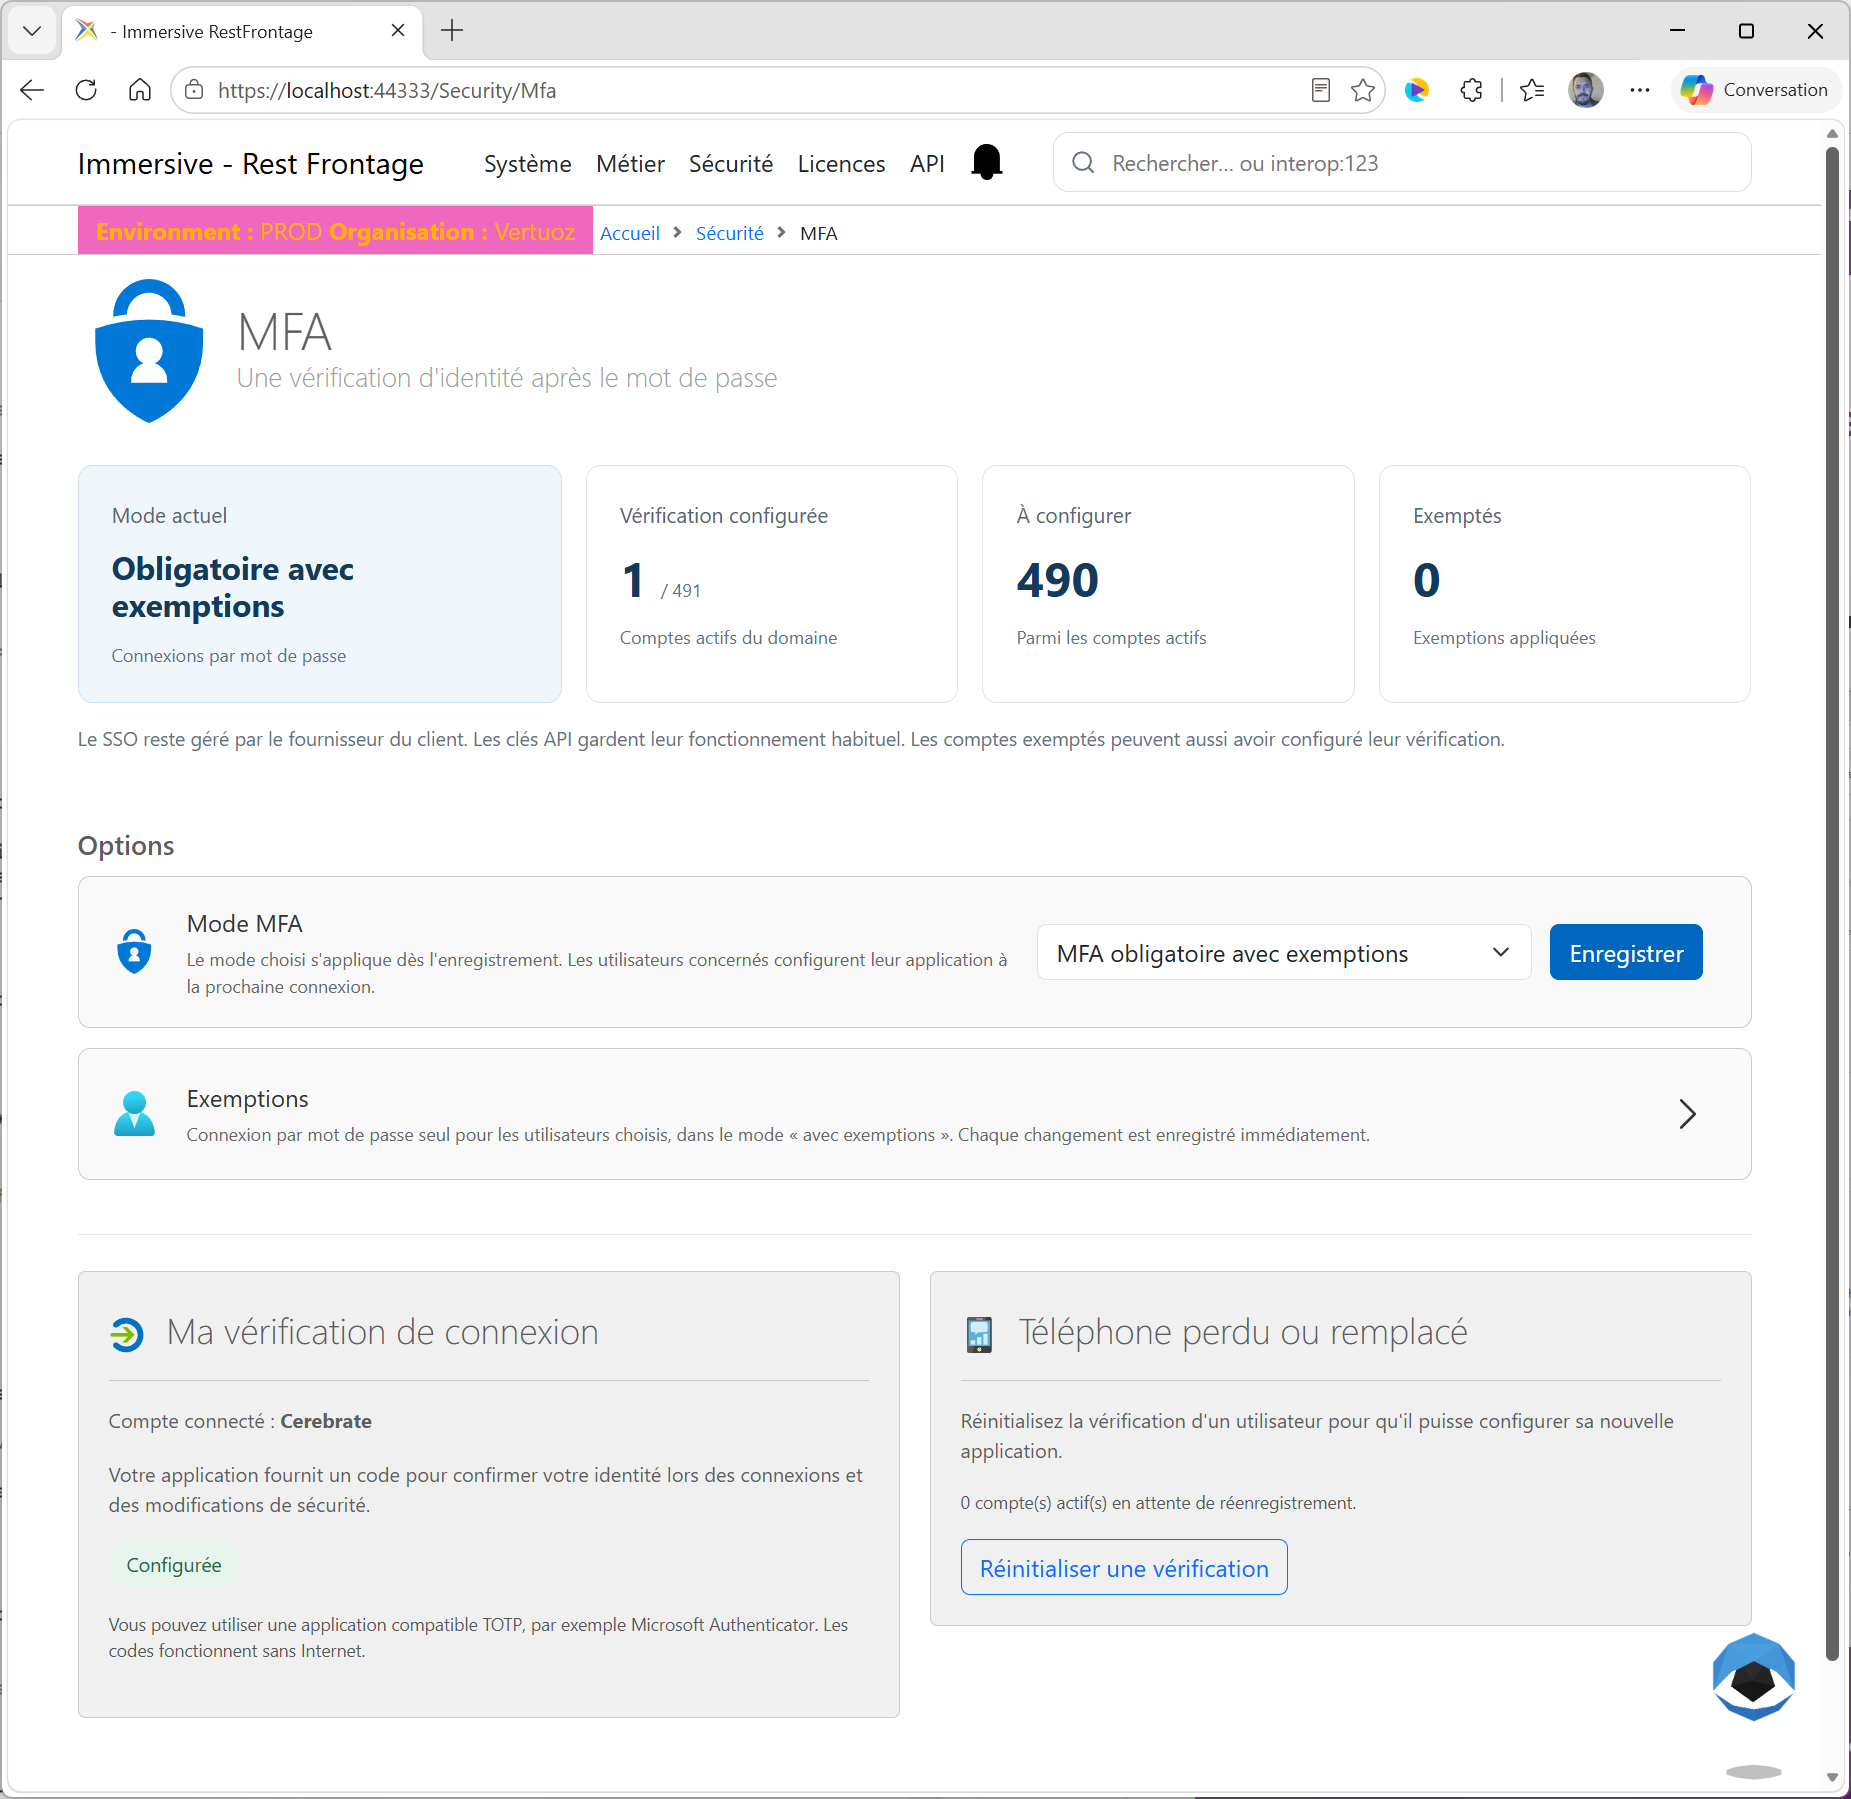Open the Sécurité menu
Screen dimensions: 1851x1799
[x=731, y=164]
